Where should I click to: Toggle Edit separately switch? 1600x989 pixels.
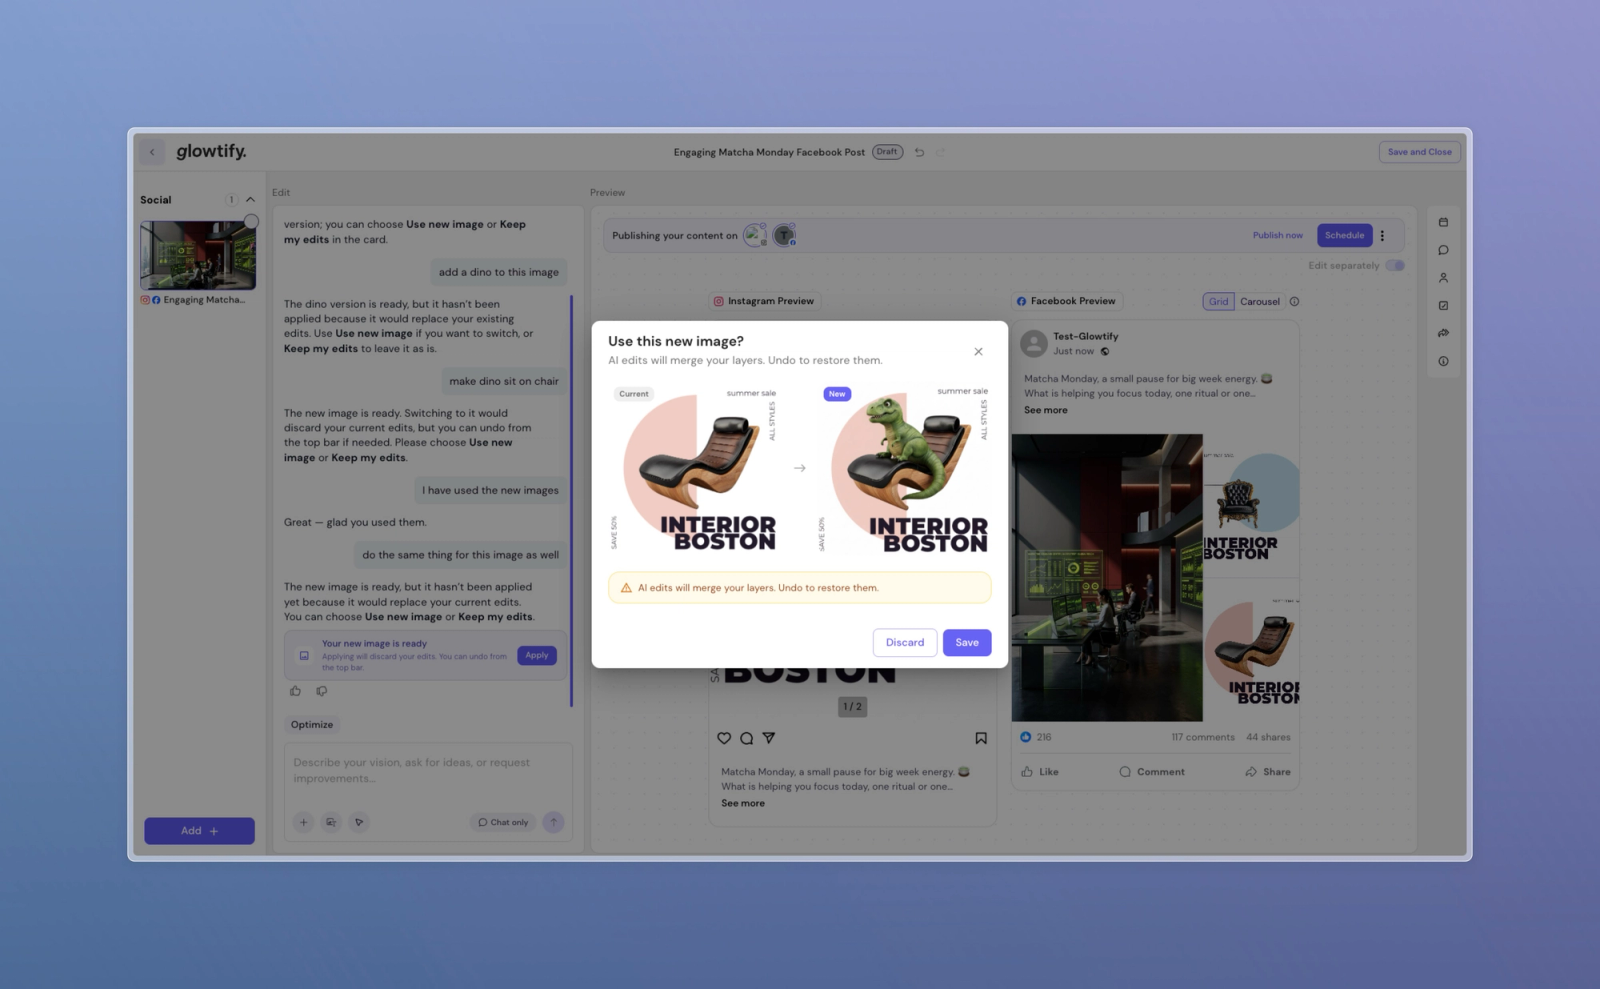click(x=1395, y=265)
